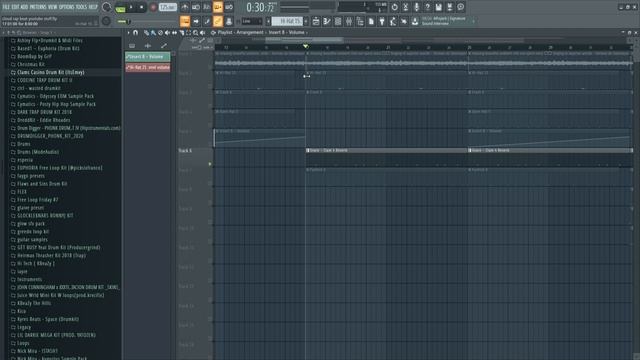Open the ADD menu
The height and width of the screenshot is (360, 640).
(24, 7)
